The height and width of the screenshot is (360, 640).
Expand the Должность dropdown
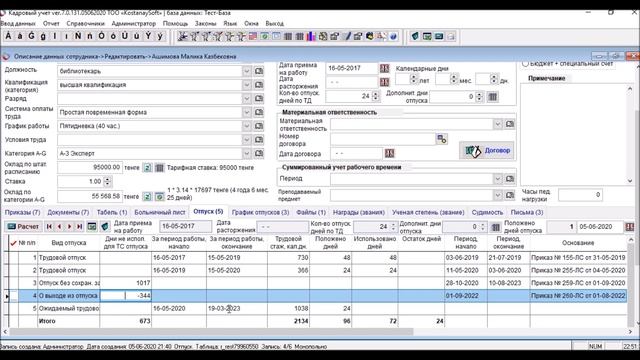coord(247,71)
